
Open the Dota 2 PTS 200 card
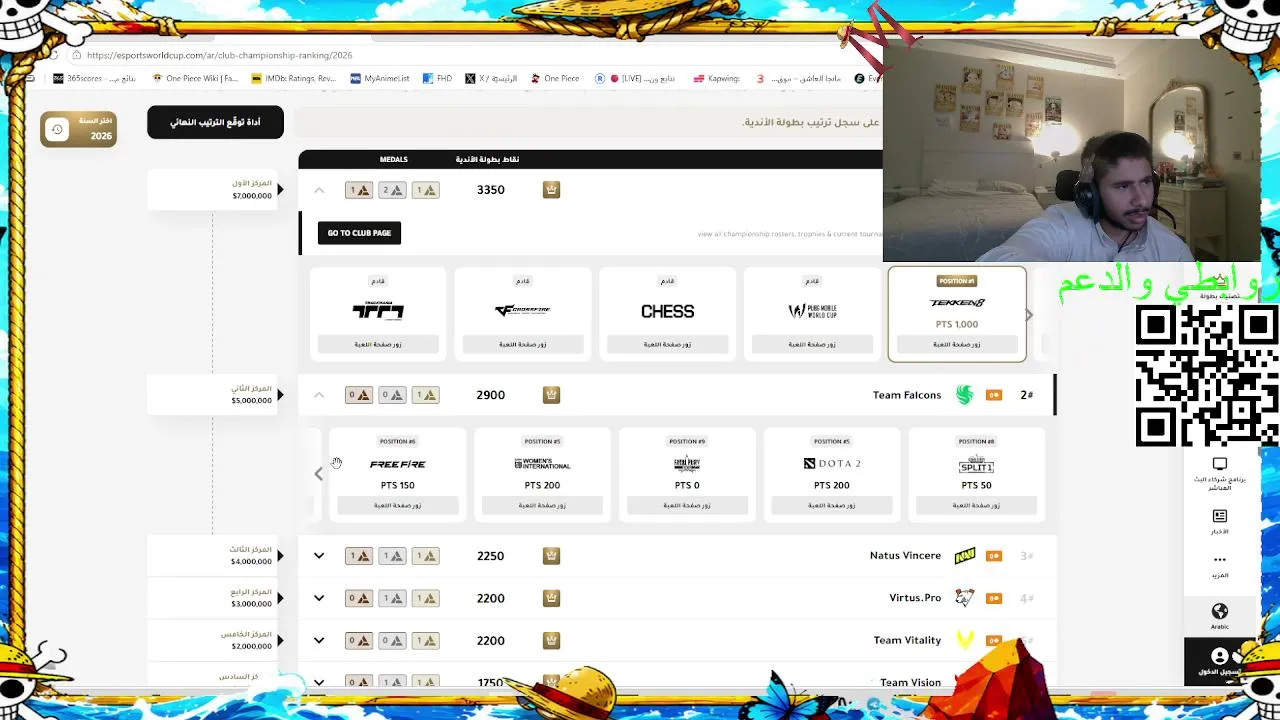[x=832, y=475]
